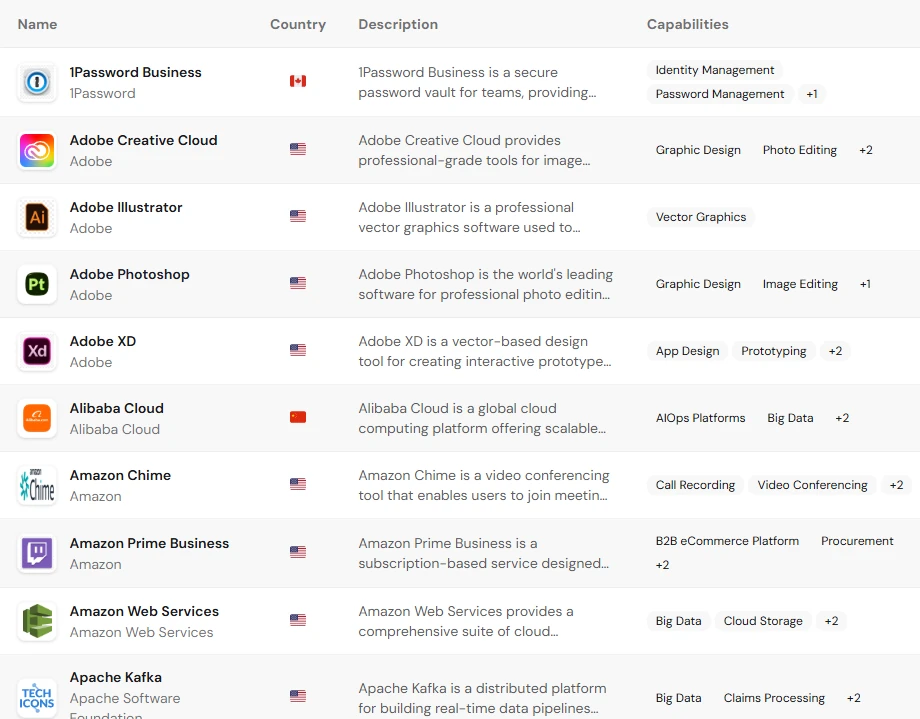
Task: Open the Adobe Creative Cloud logo icon
Action: click(x=37, y=150)
